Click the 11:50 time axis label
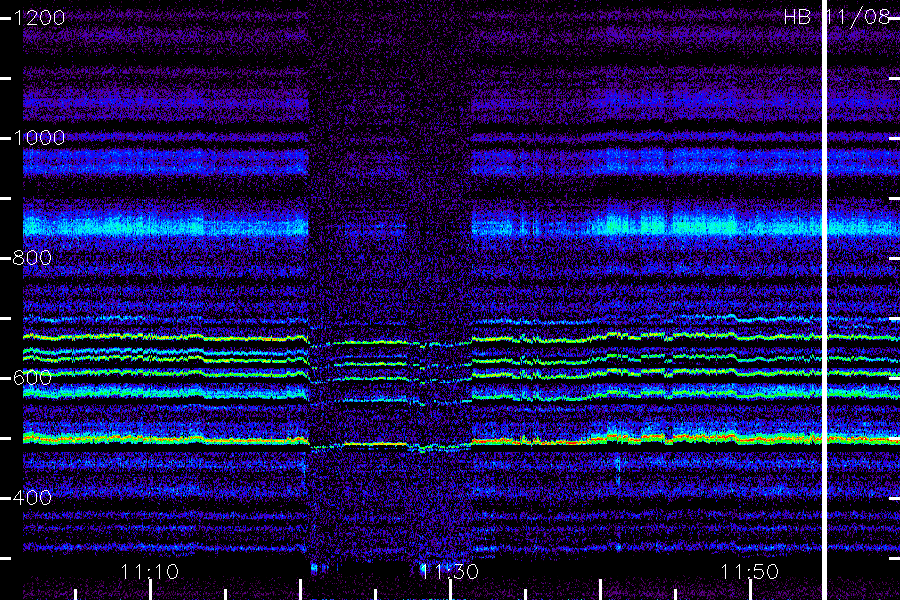Screen dimensions: 900x600 tap(749, 572)
